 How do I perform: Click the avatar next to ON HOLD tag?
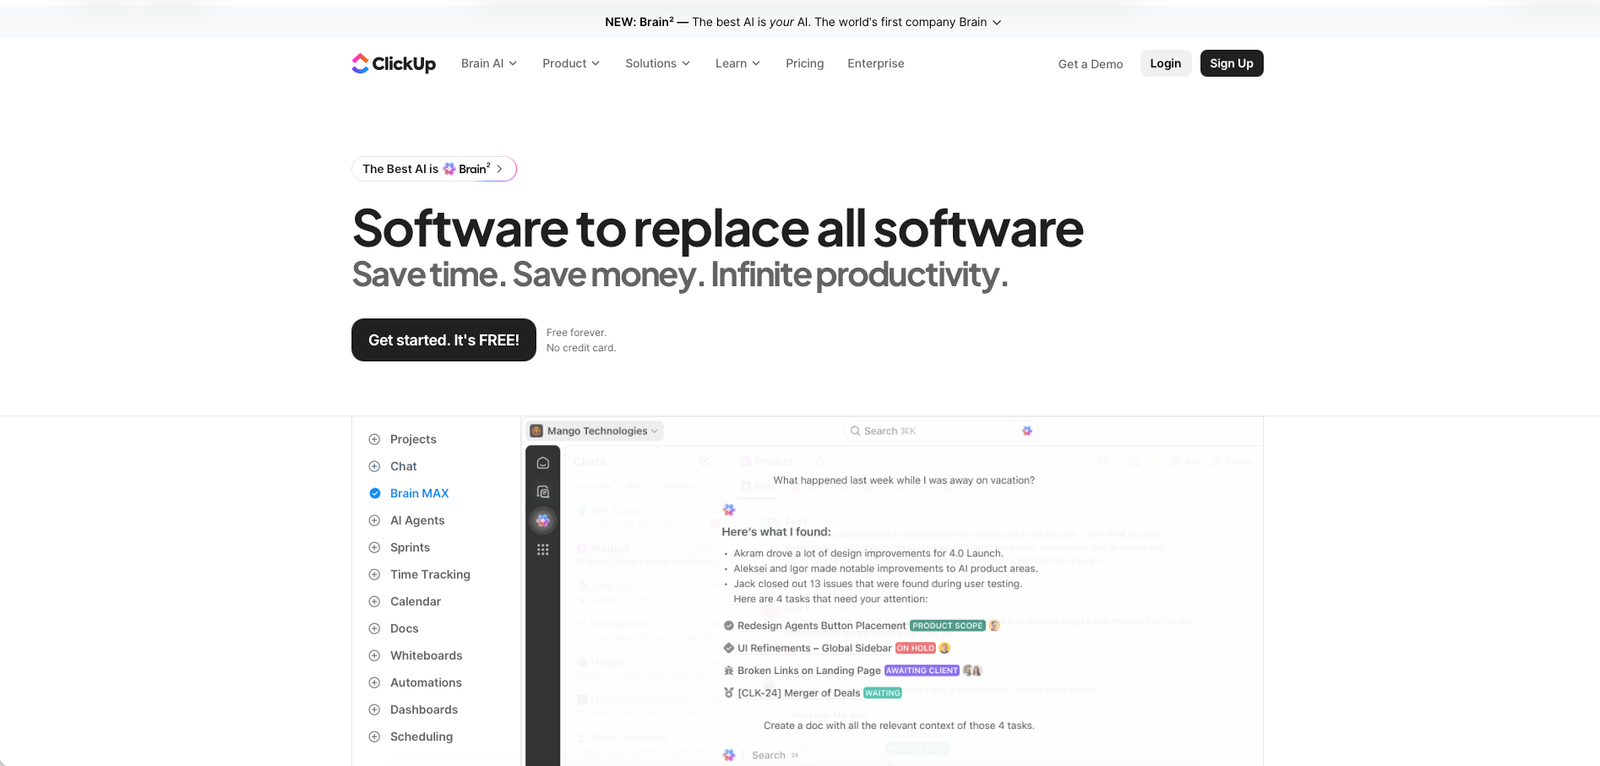pos(944,648)
